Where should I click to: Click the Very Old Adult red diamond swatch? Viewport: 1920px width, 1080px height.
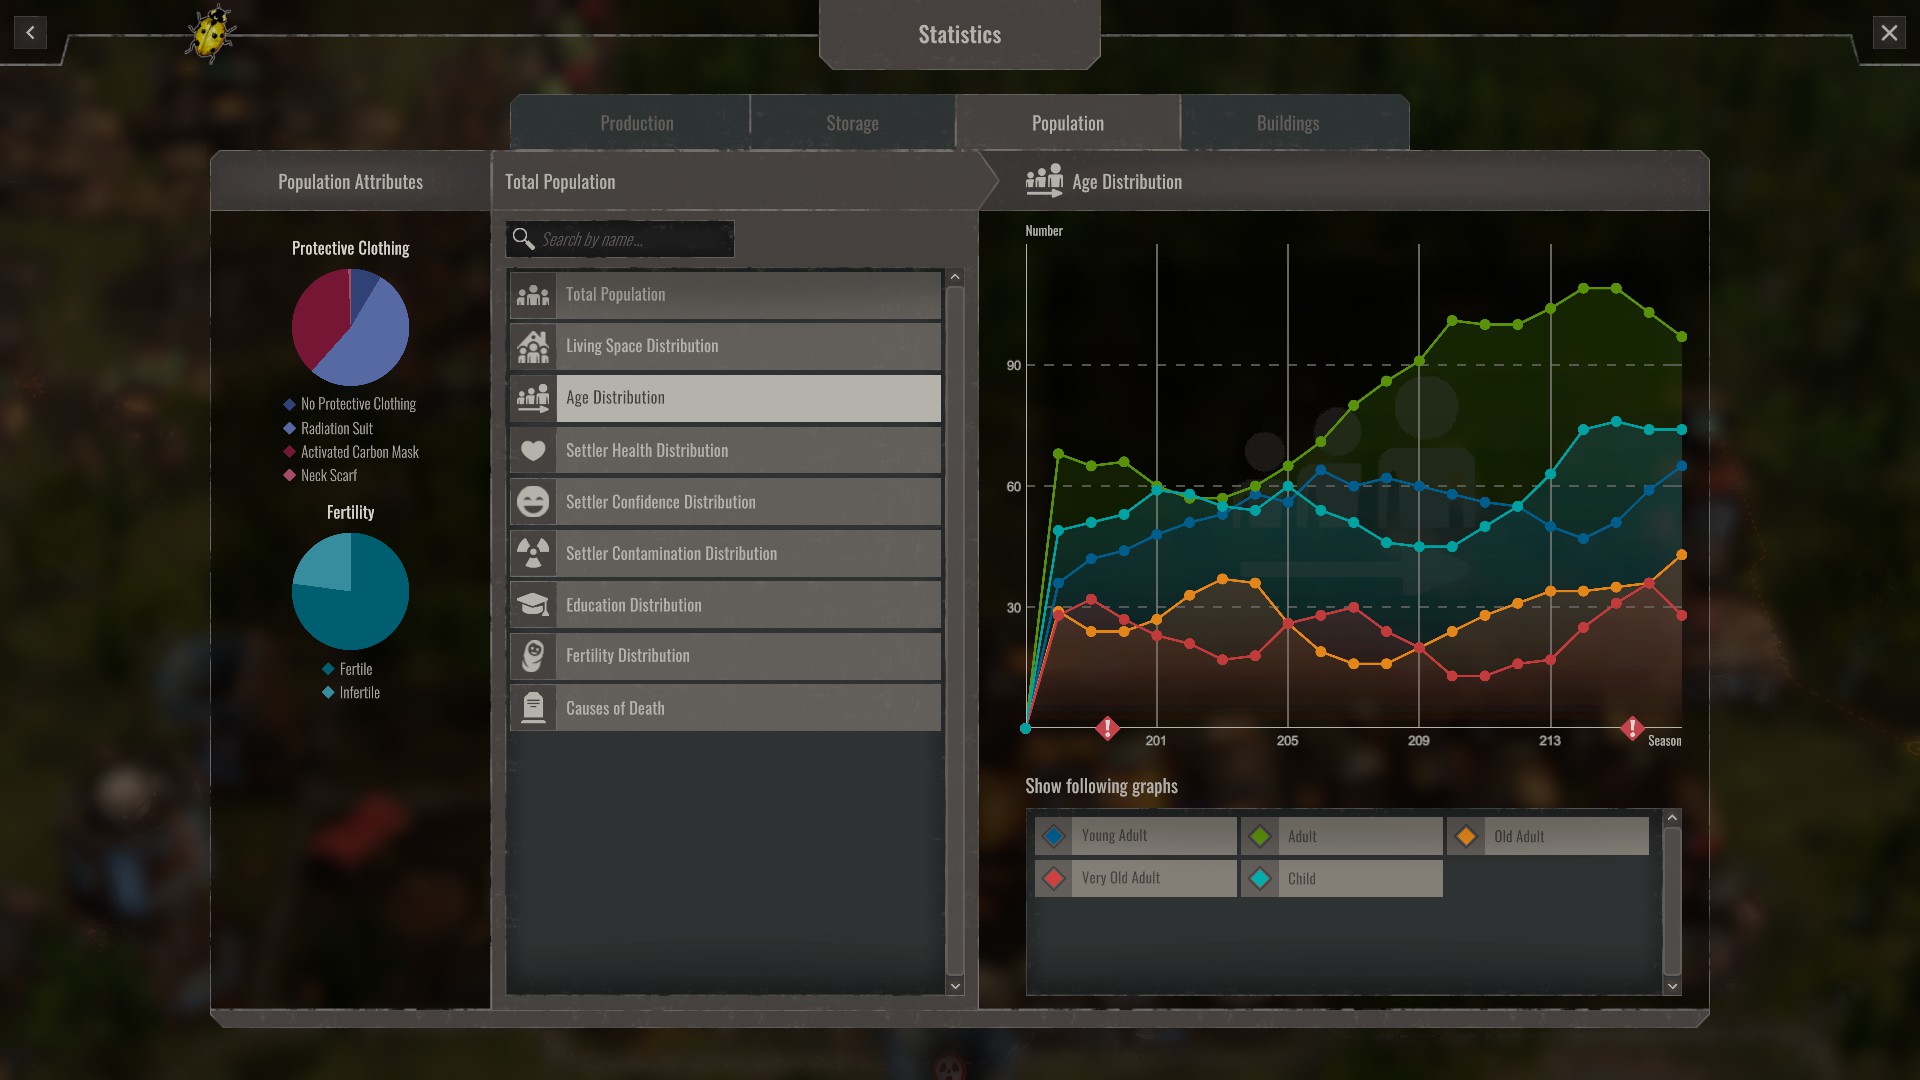[x=1054, y=878]
